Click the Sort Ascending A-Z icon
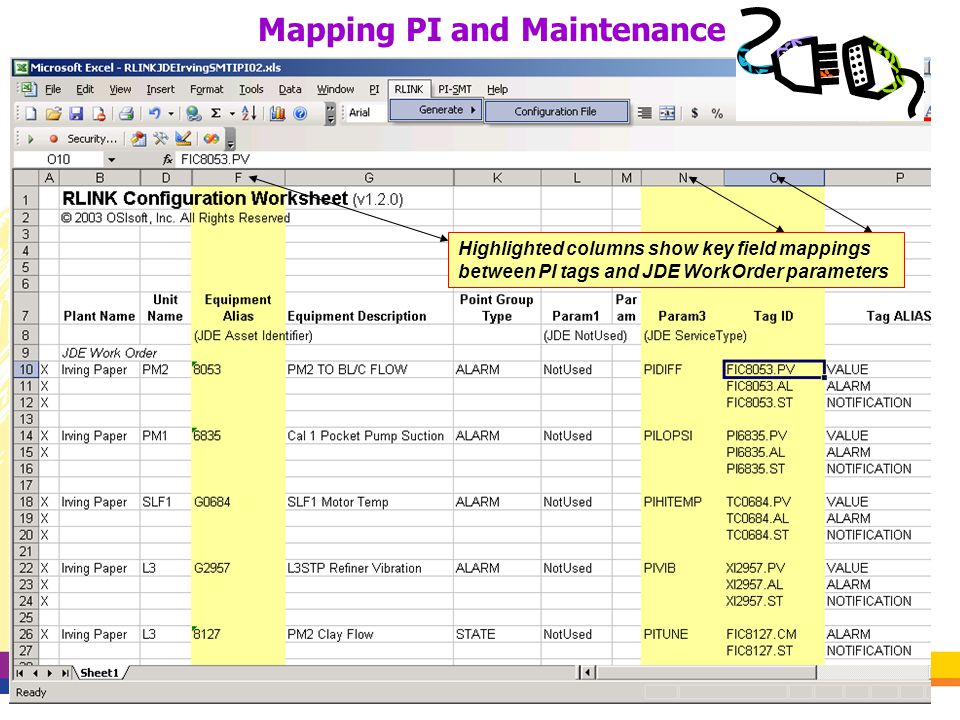The width and height of the screenshot is (960, 720). pos(249,113)
